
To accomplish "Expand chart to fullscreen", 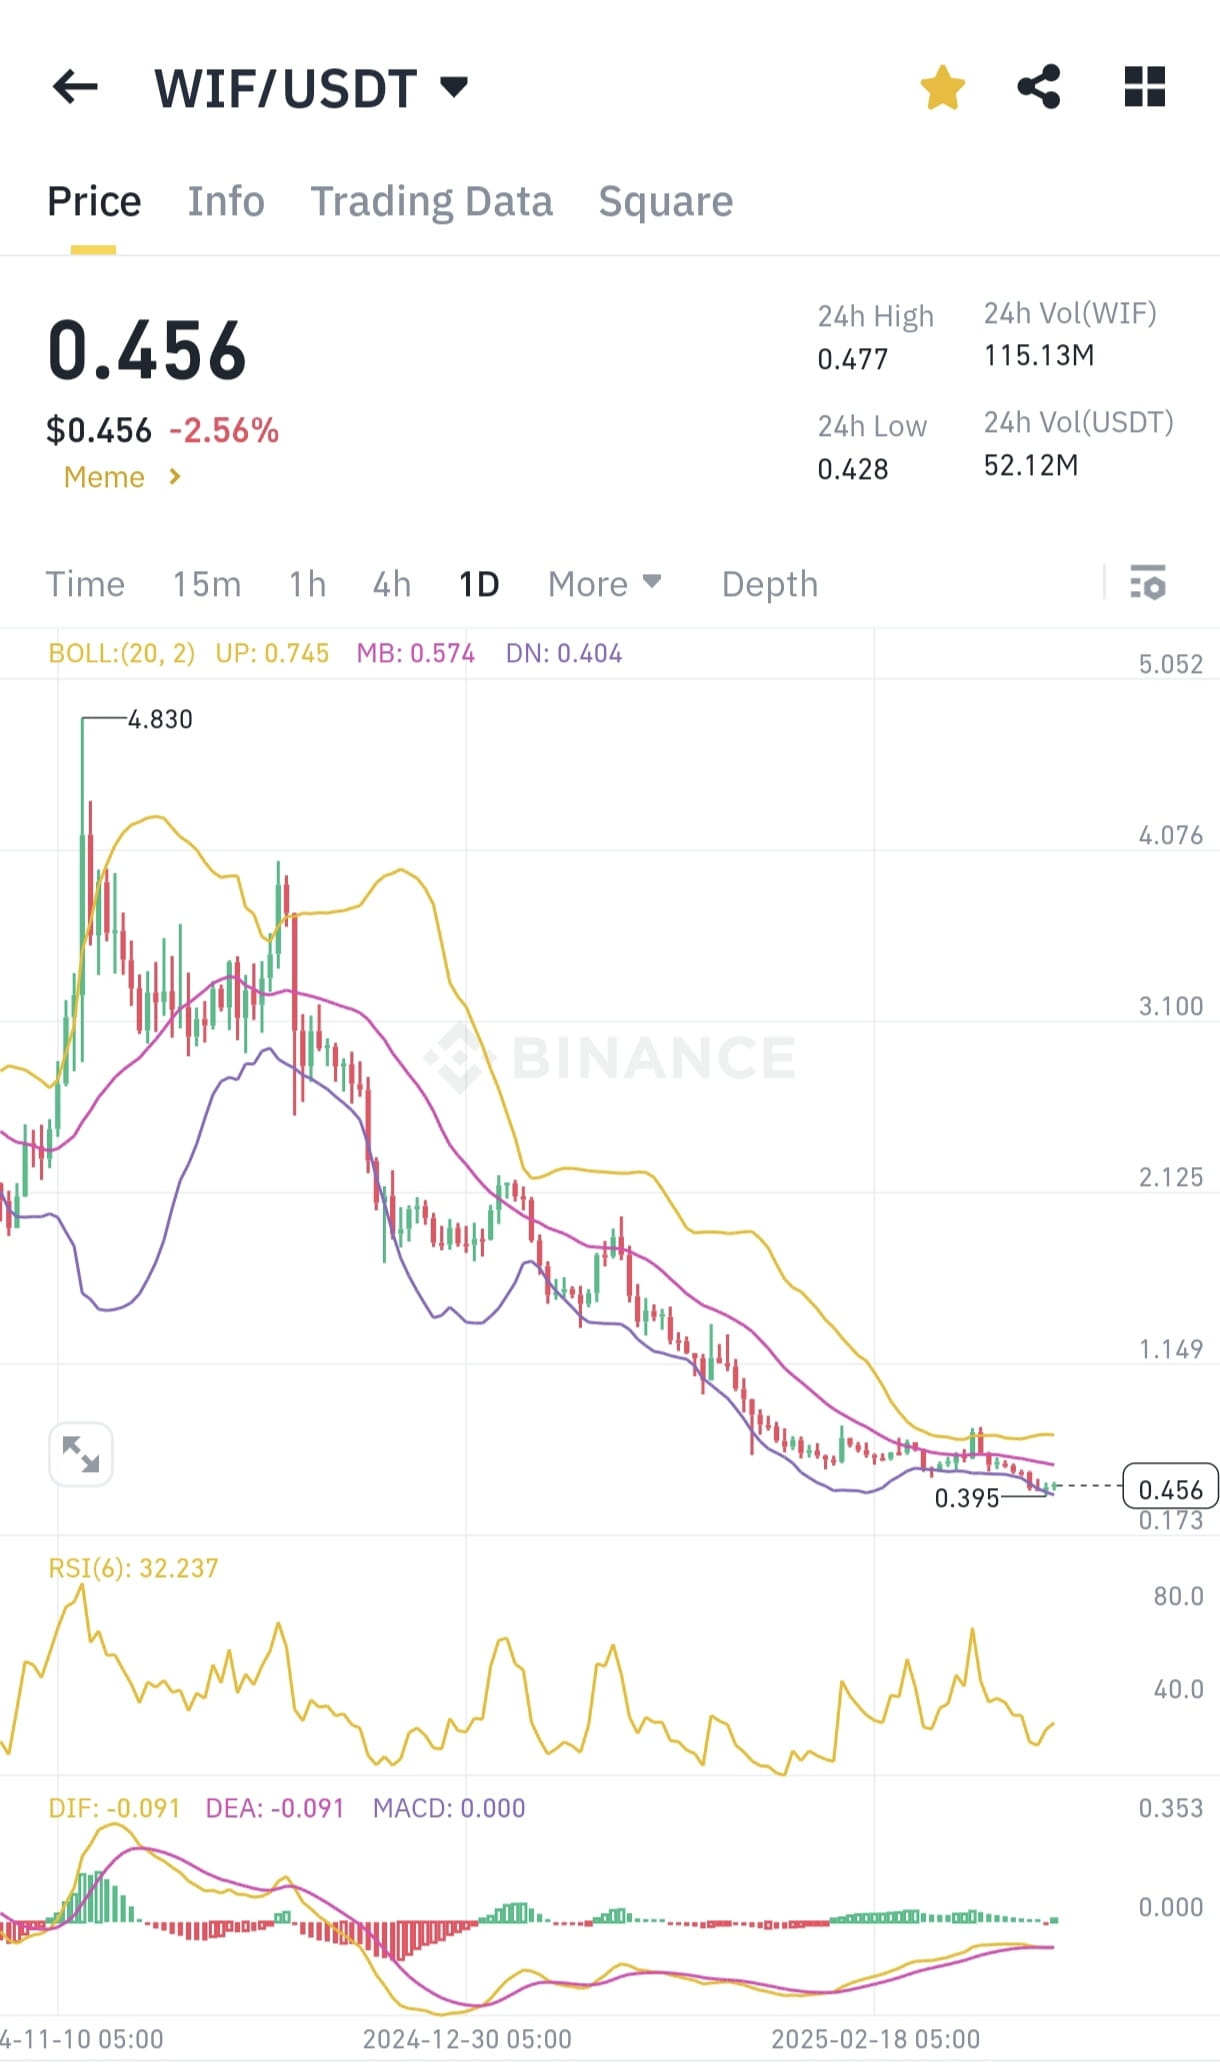I will pyautogui.click(x=81, y=1454).
